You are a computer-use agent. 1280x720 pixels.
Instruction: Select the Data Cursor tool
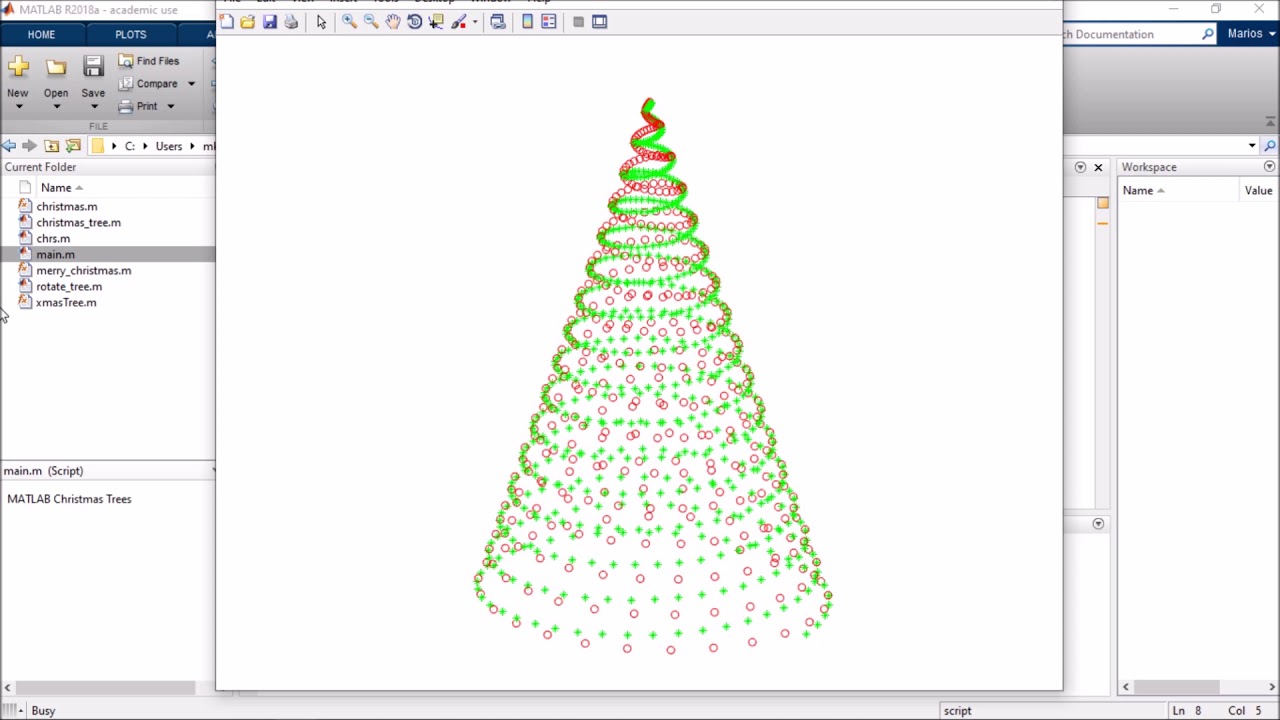coord(436,22)
